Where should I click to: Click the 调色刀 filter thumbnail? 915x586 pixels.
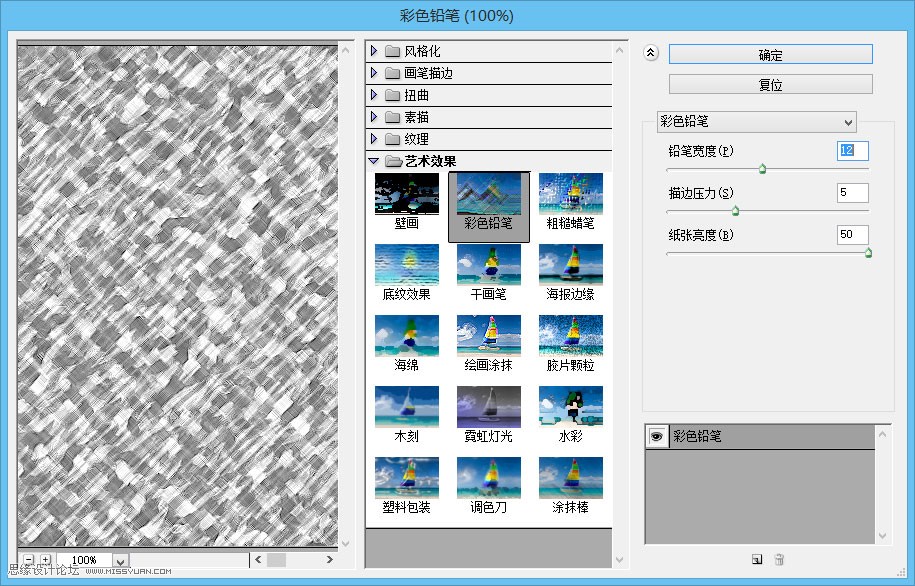click(x=488, y=478)
